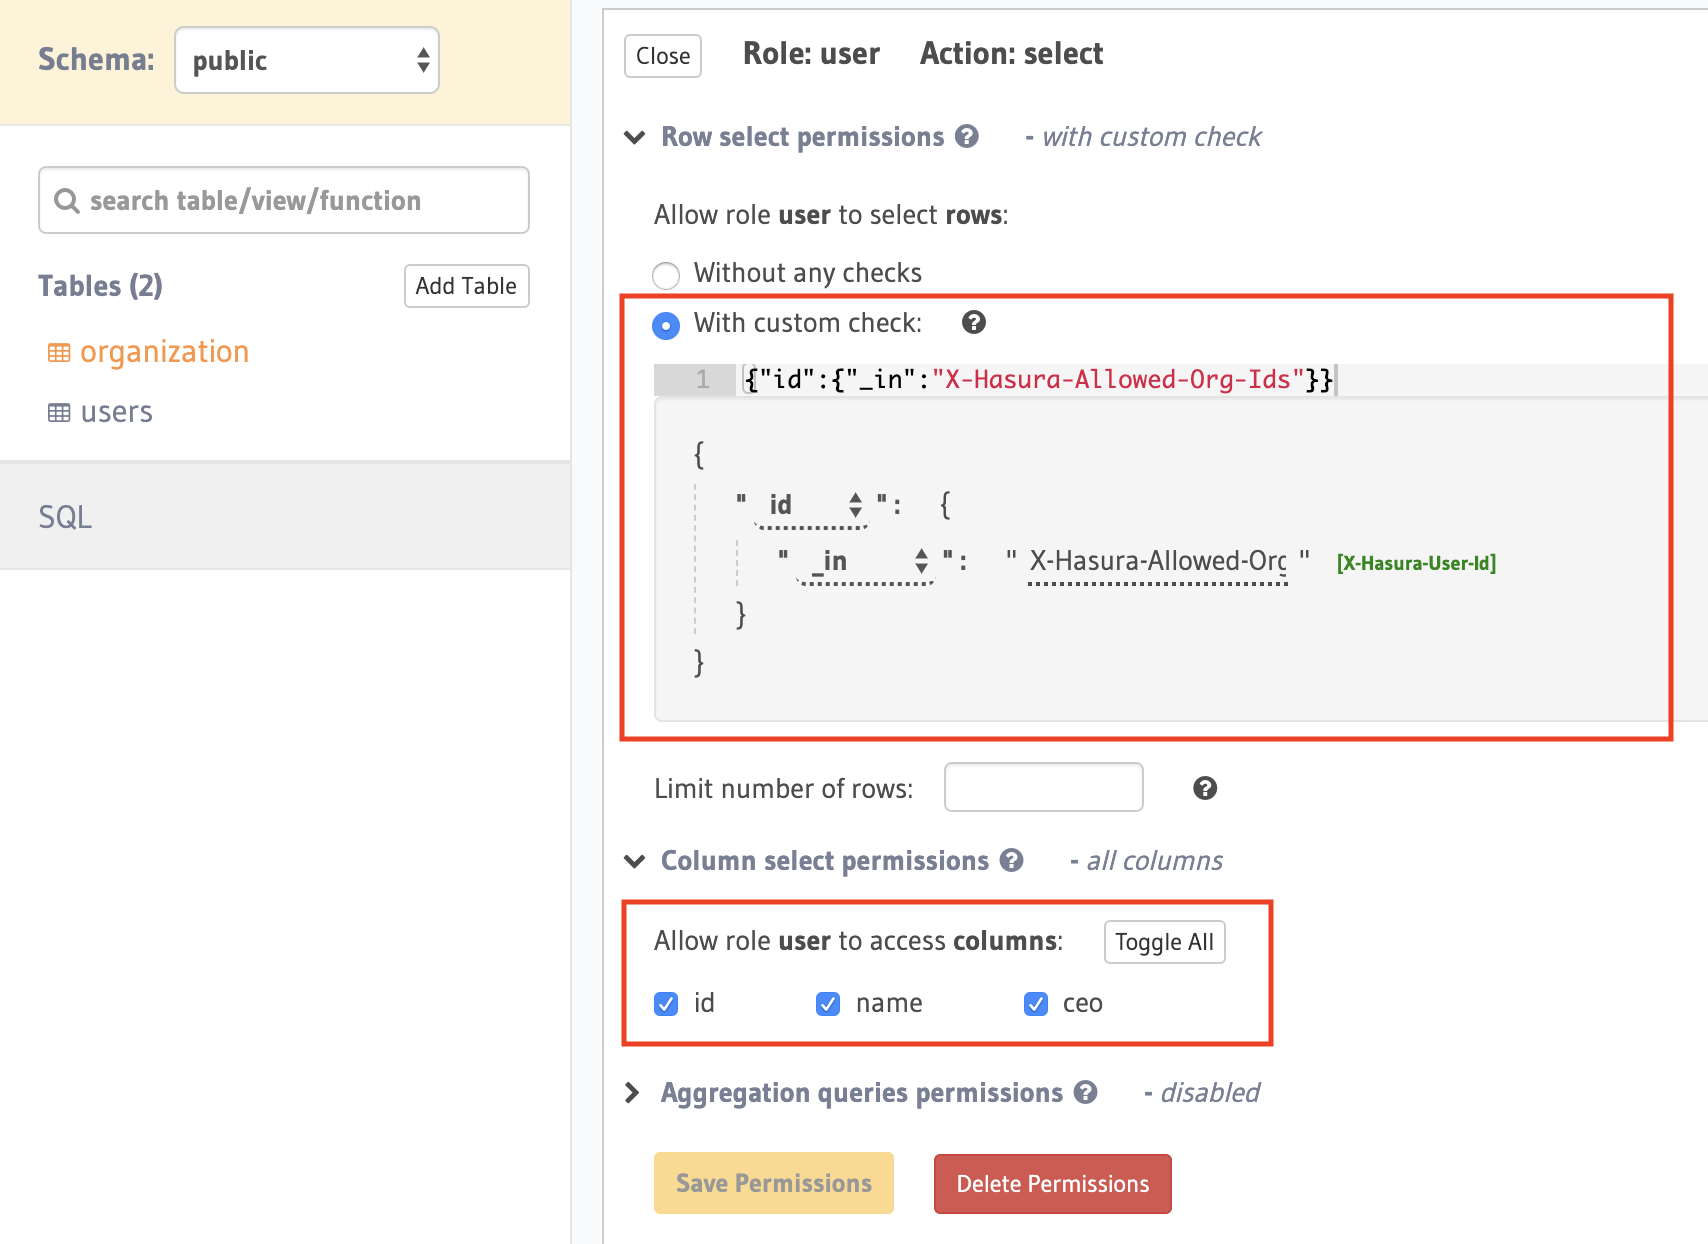Open help for Row select permissions
Viewport: 1708px width, 1244px height.
pos(967,136)
